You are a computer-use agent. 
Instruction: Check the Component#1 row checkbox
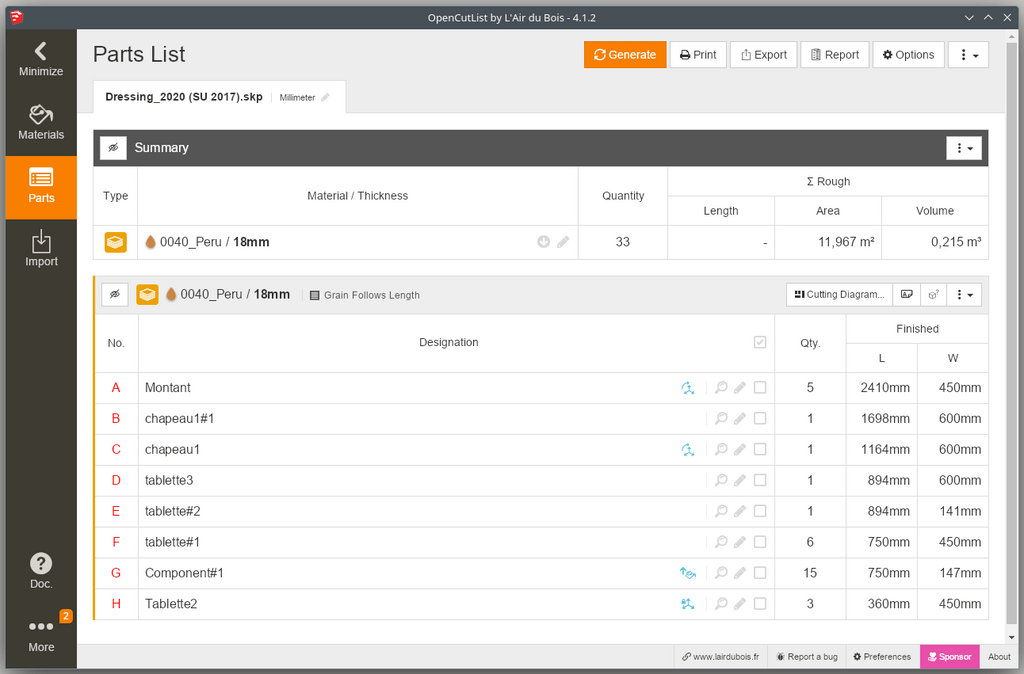pyautogui.click(x=760, y=572)
